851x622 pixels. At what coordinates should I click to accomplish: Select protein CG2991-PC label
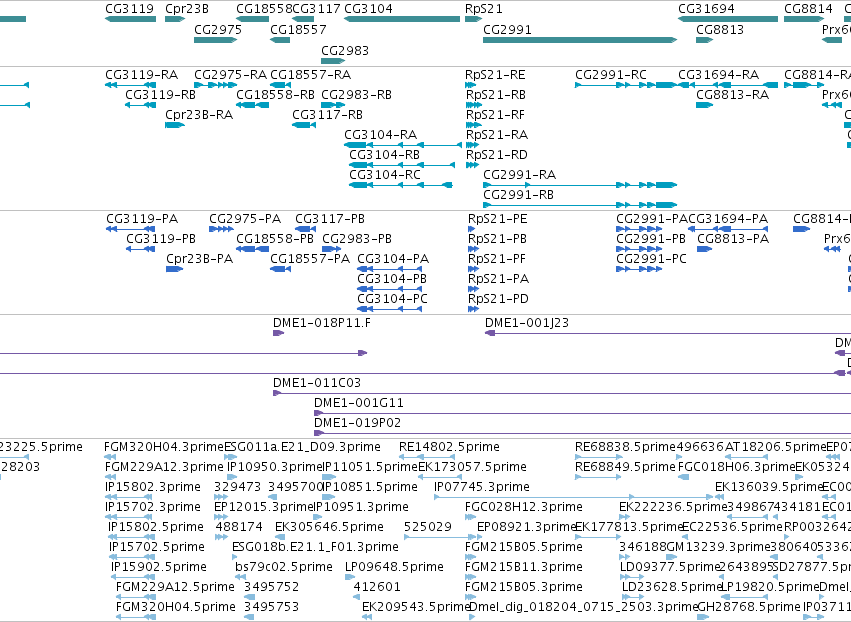pyautogui.click(x=651, y=259)
